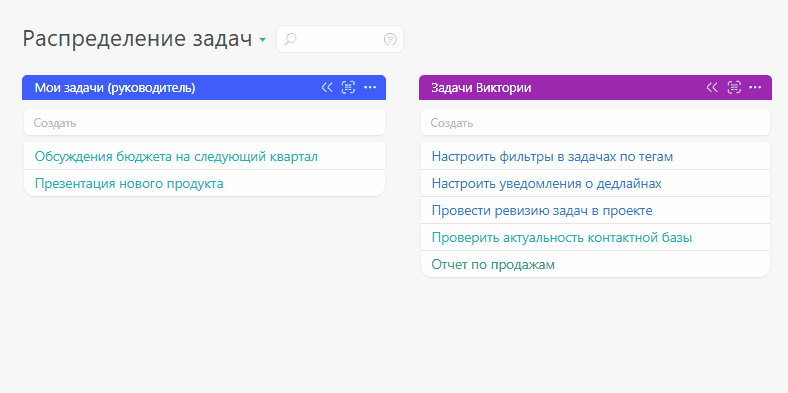Expand the "Распределение задач" dropdown arrow

point(262,40)
